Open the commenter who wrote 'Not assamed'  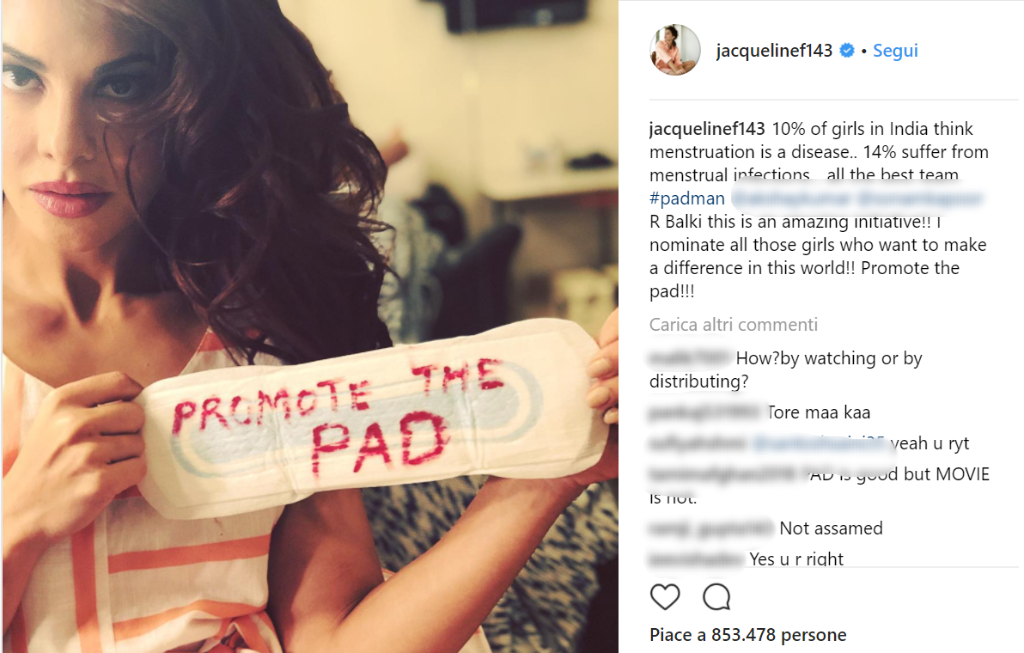point(711,528)
